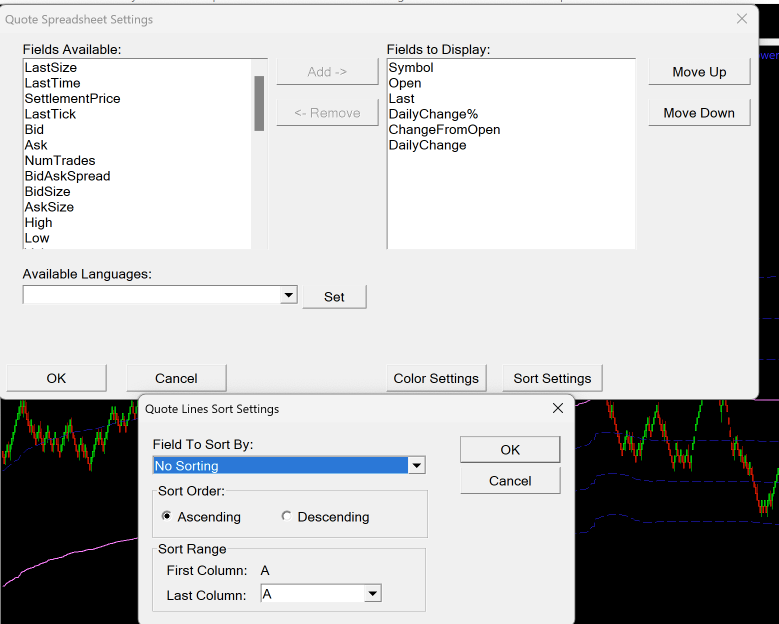The image size is (779, 624).
Task: Cancel the Quote Lines Sort Settings dialog
Action: 510,480
